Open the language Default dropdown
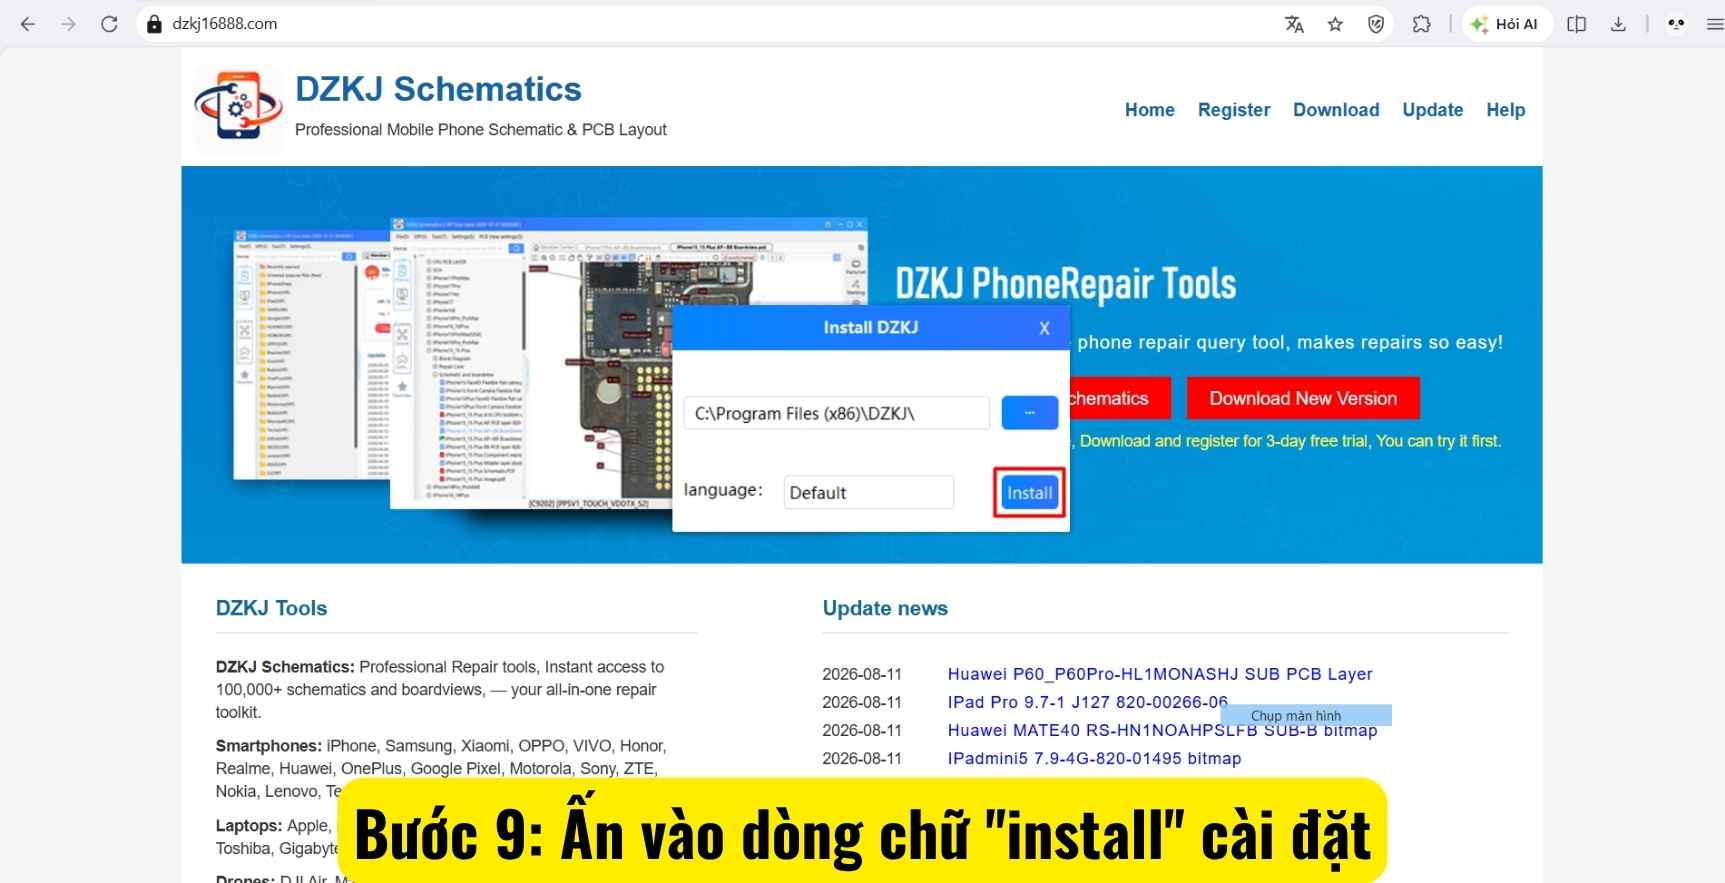 click(x=868, y=492)
